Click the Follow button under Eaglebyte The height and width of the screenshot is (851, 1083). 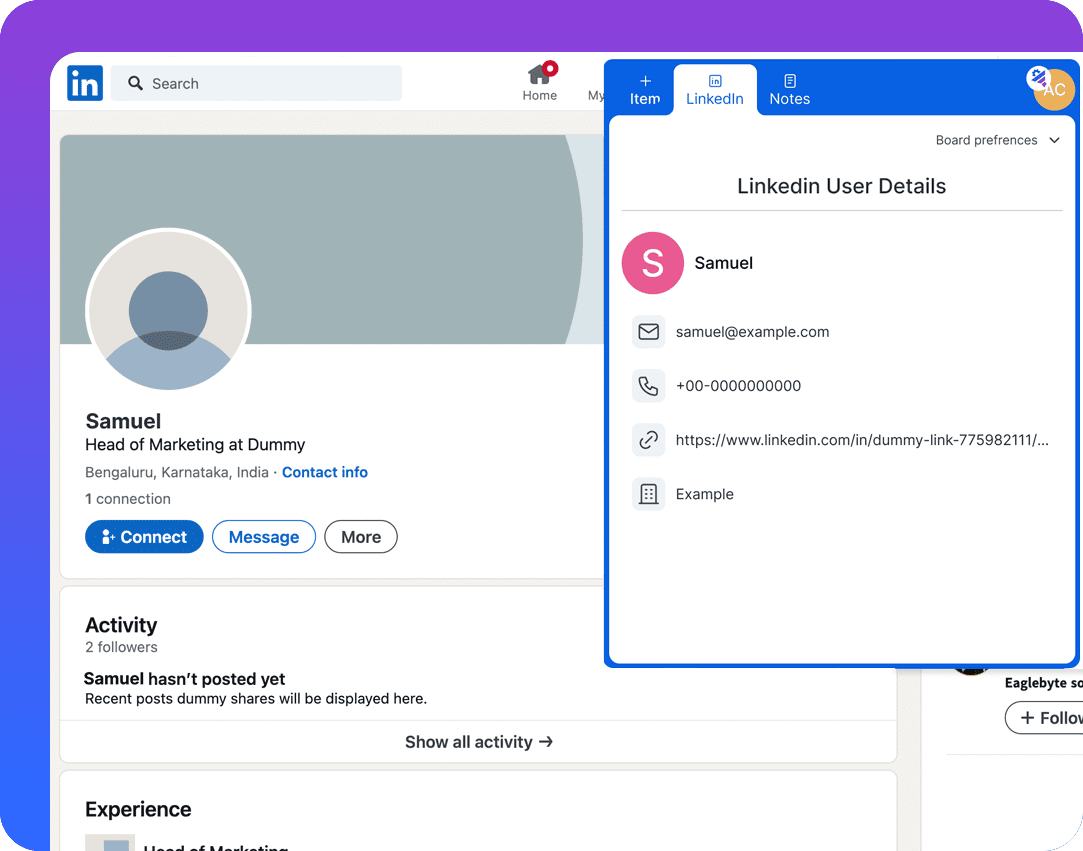pos(1044,718)
